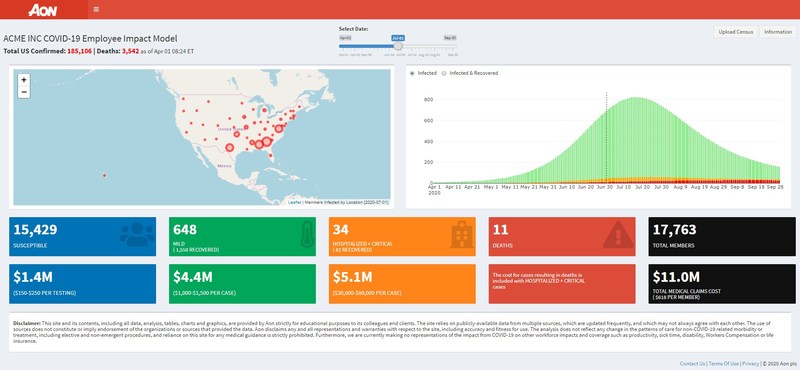Click the $11.0M total medical claims card
Image resolution: width=800 pixels, height=370 pixels.
click(721, 284)
